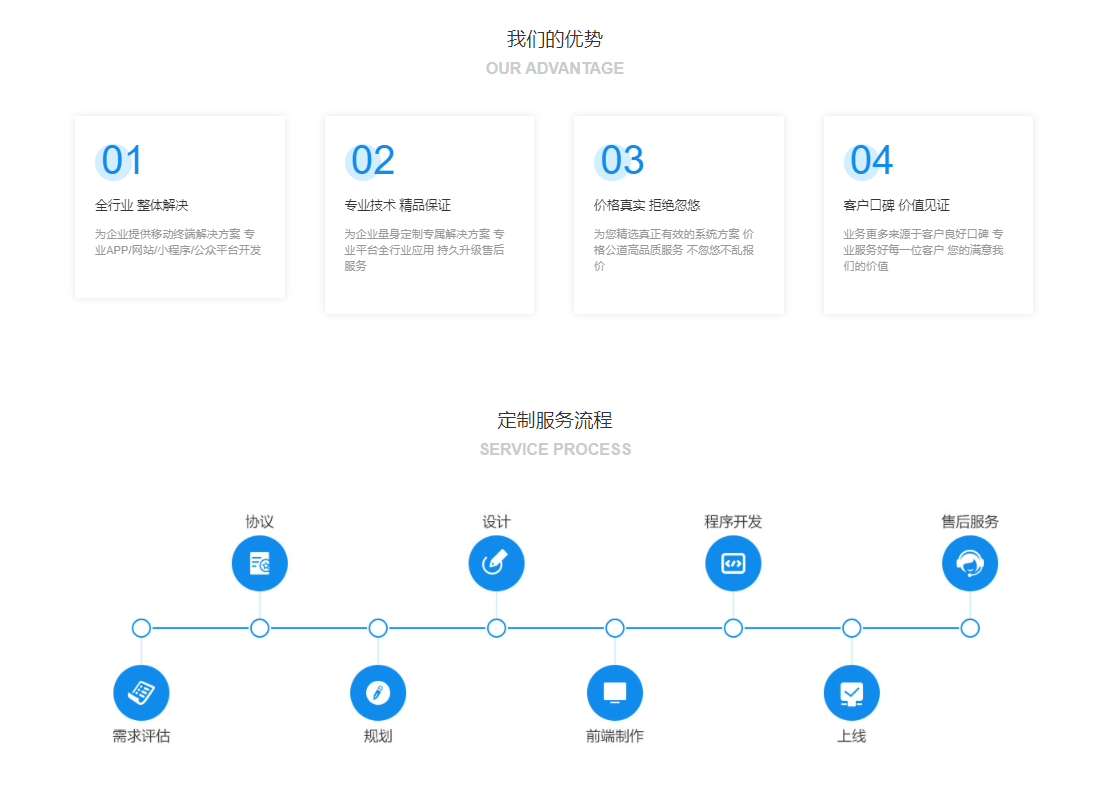
Task: Click the 03 number on third card
Action: [622, 160]
